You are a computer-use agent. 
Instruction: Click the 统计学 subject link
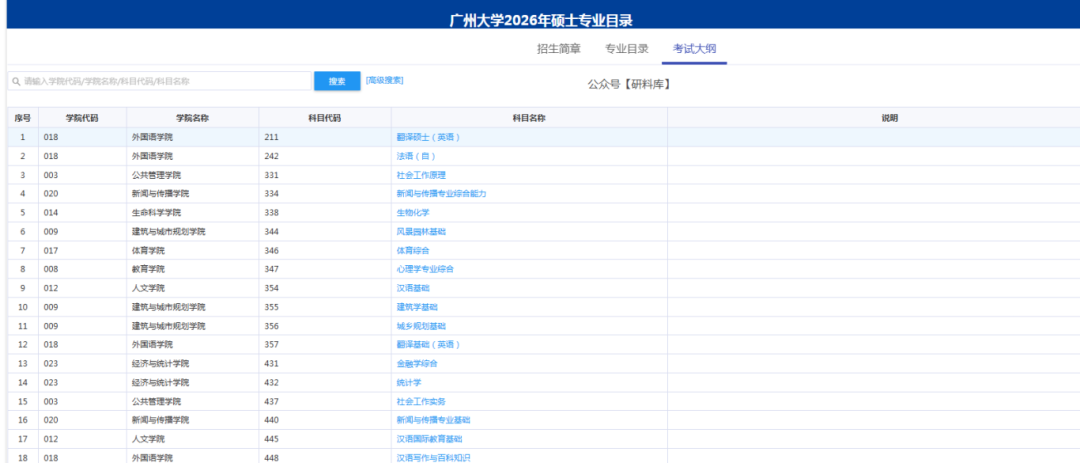[409, 383]
